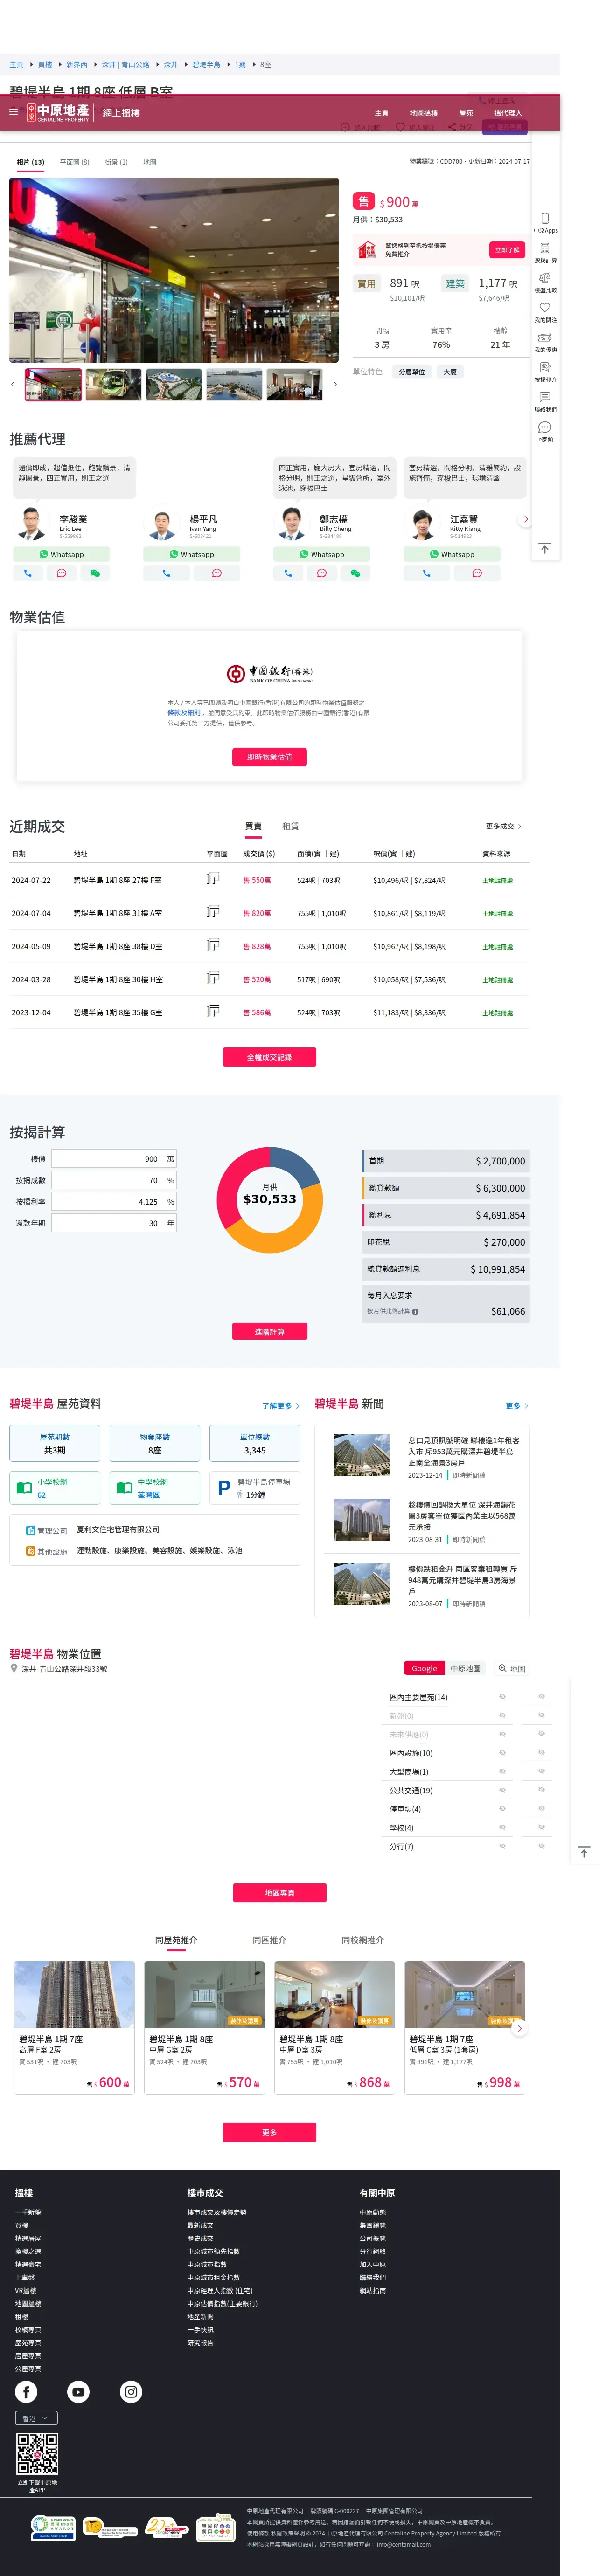This screenshot has height=2576, width=599.
Task: Open the Instagram page from the footer
Action: tap(131, 2392)
